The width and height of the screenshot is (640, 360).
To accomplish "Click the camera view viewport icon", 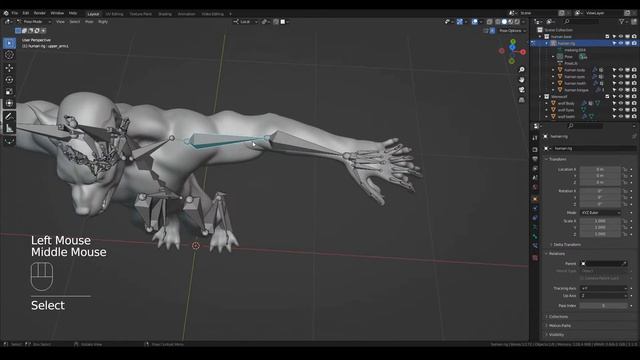I will coord(522,90).
